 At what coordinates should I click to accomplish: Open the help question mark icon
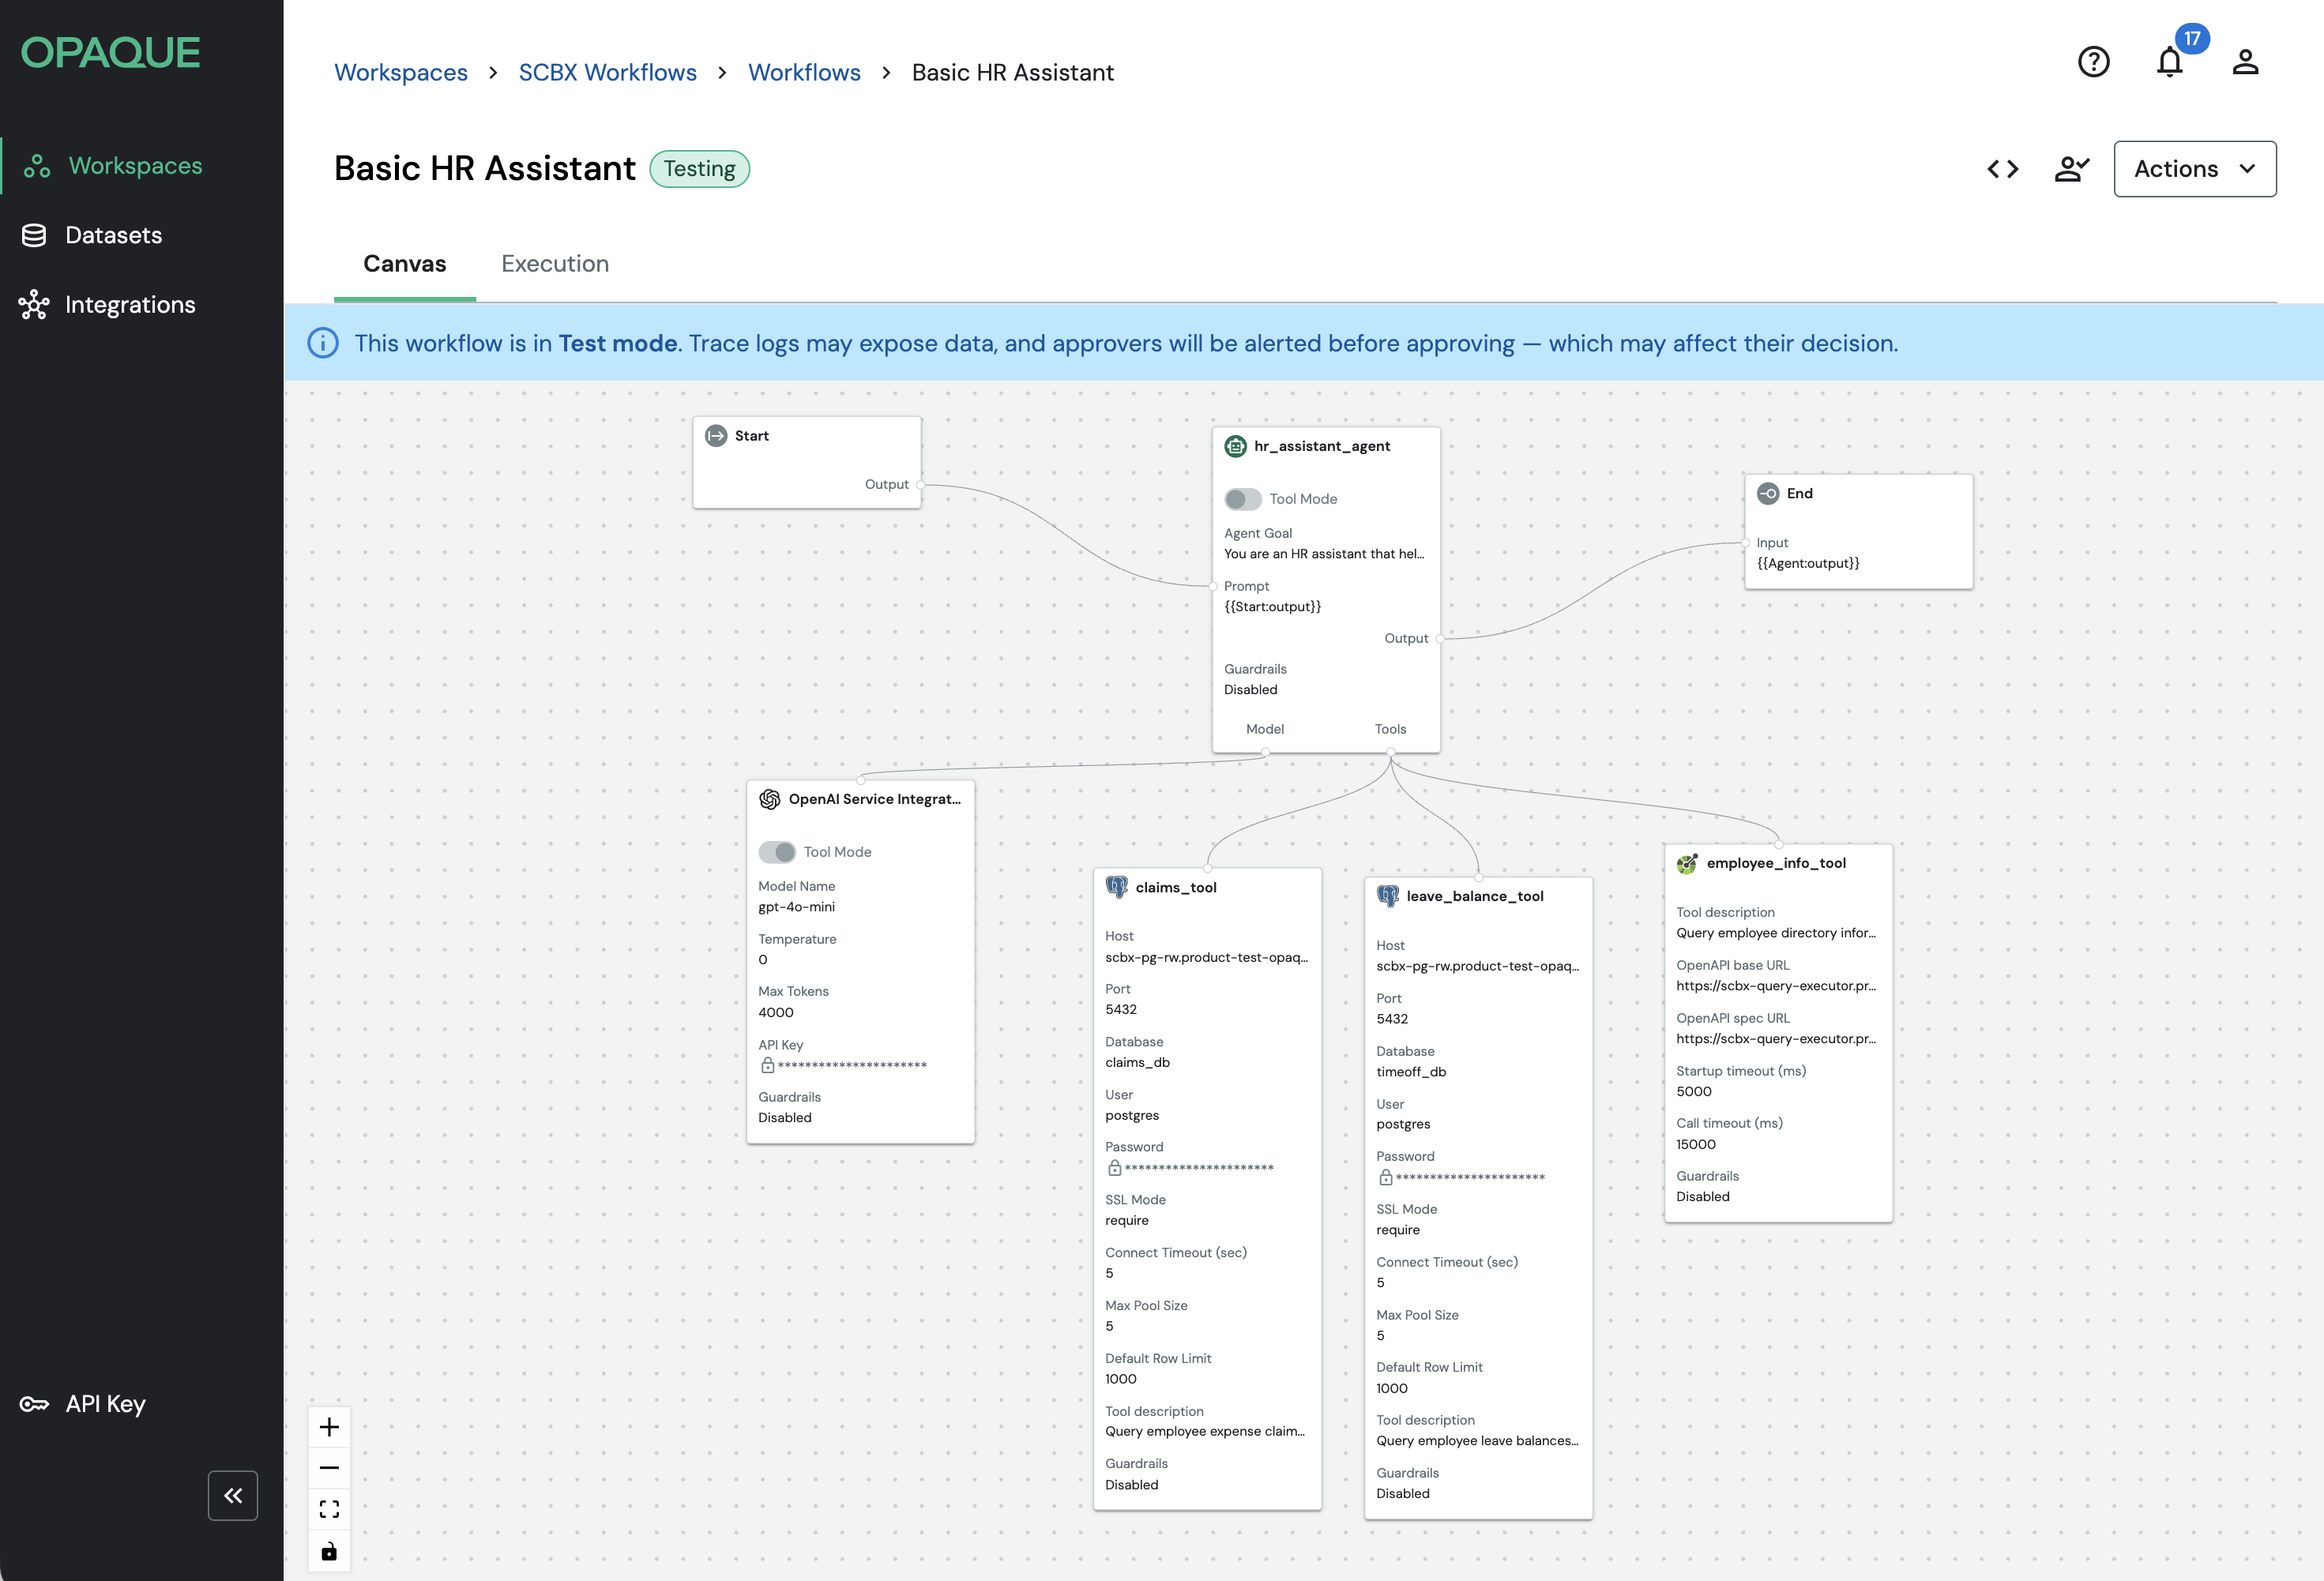(x=2093, y=62)
